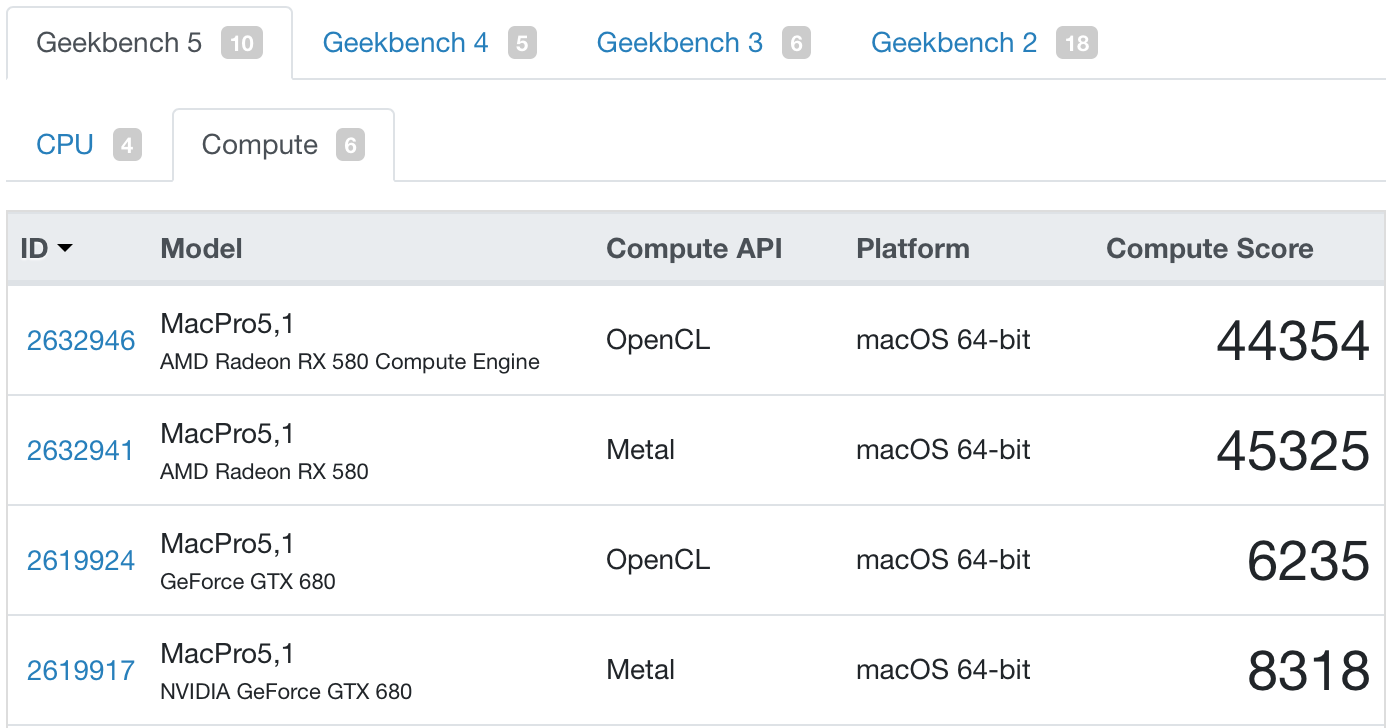Click Metal in the 2619917 row

[x=641, y=670]
